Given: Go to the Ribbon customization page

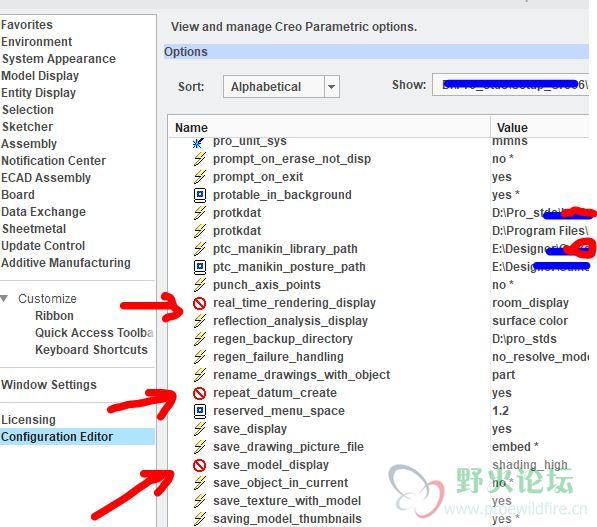Looking at the screenshot, I should 54,316.
